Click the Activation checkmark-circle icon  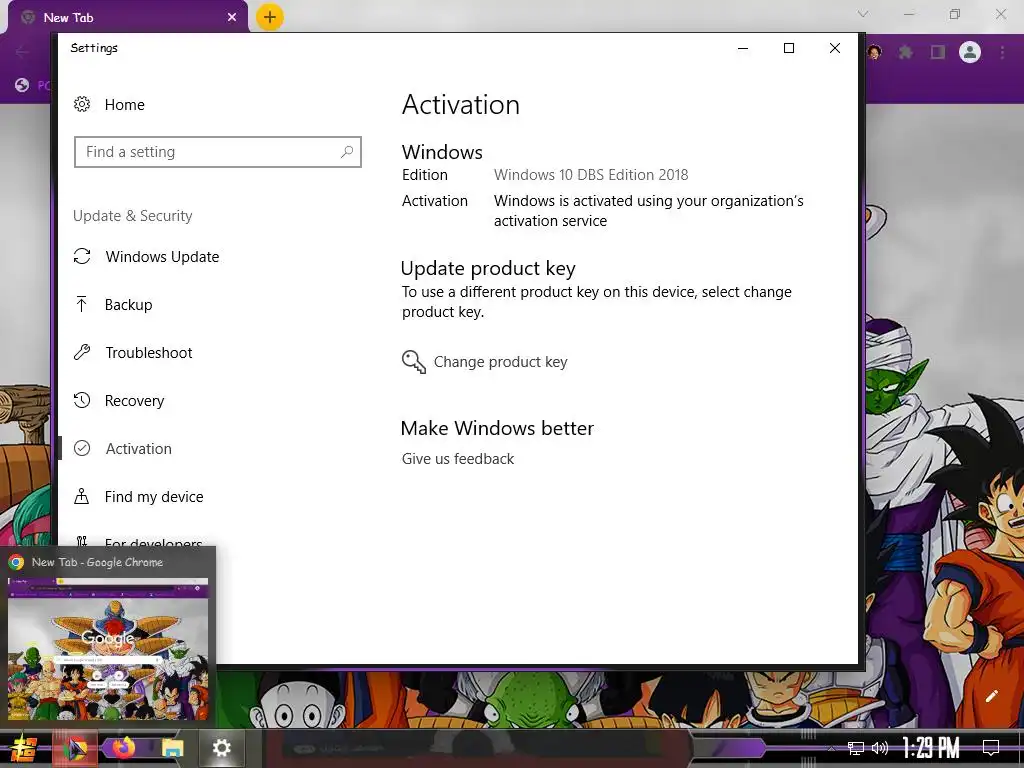[x=82, y=448]
